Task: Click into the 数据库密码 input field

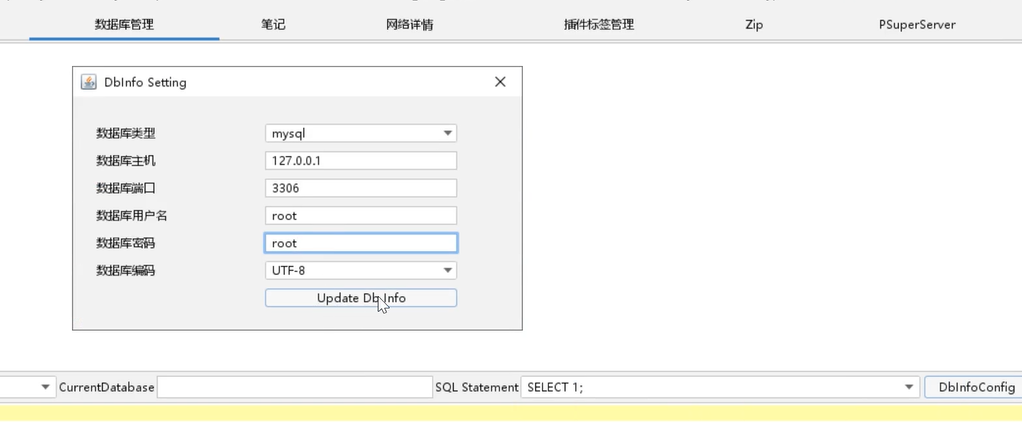Action: tap(360, 243)
